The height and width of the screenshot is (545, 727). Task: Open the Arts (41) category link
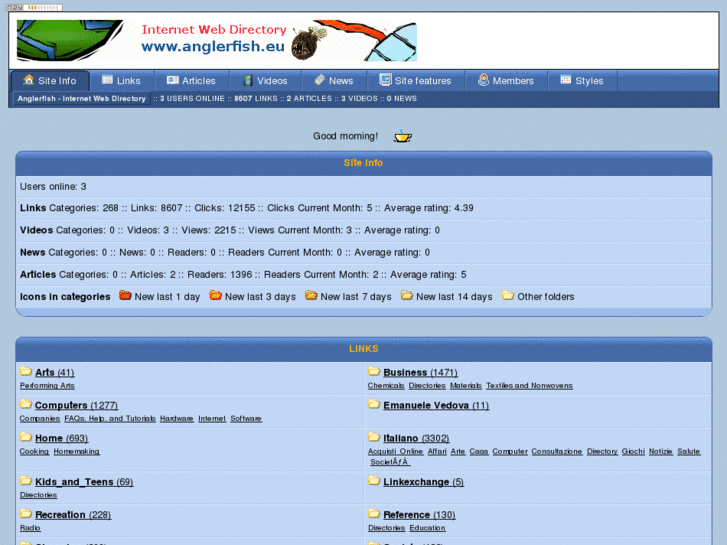click(55, 372)
